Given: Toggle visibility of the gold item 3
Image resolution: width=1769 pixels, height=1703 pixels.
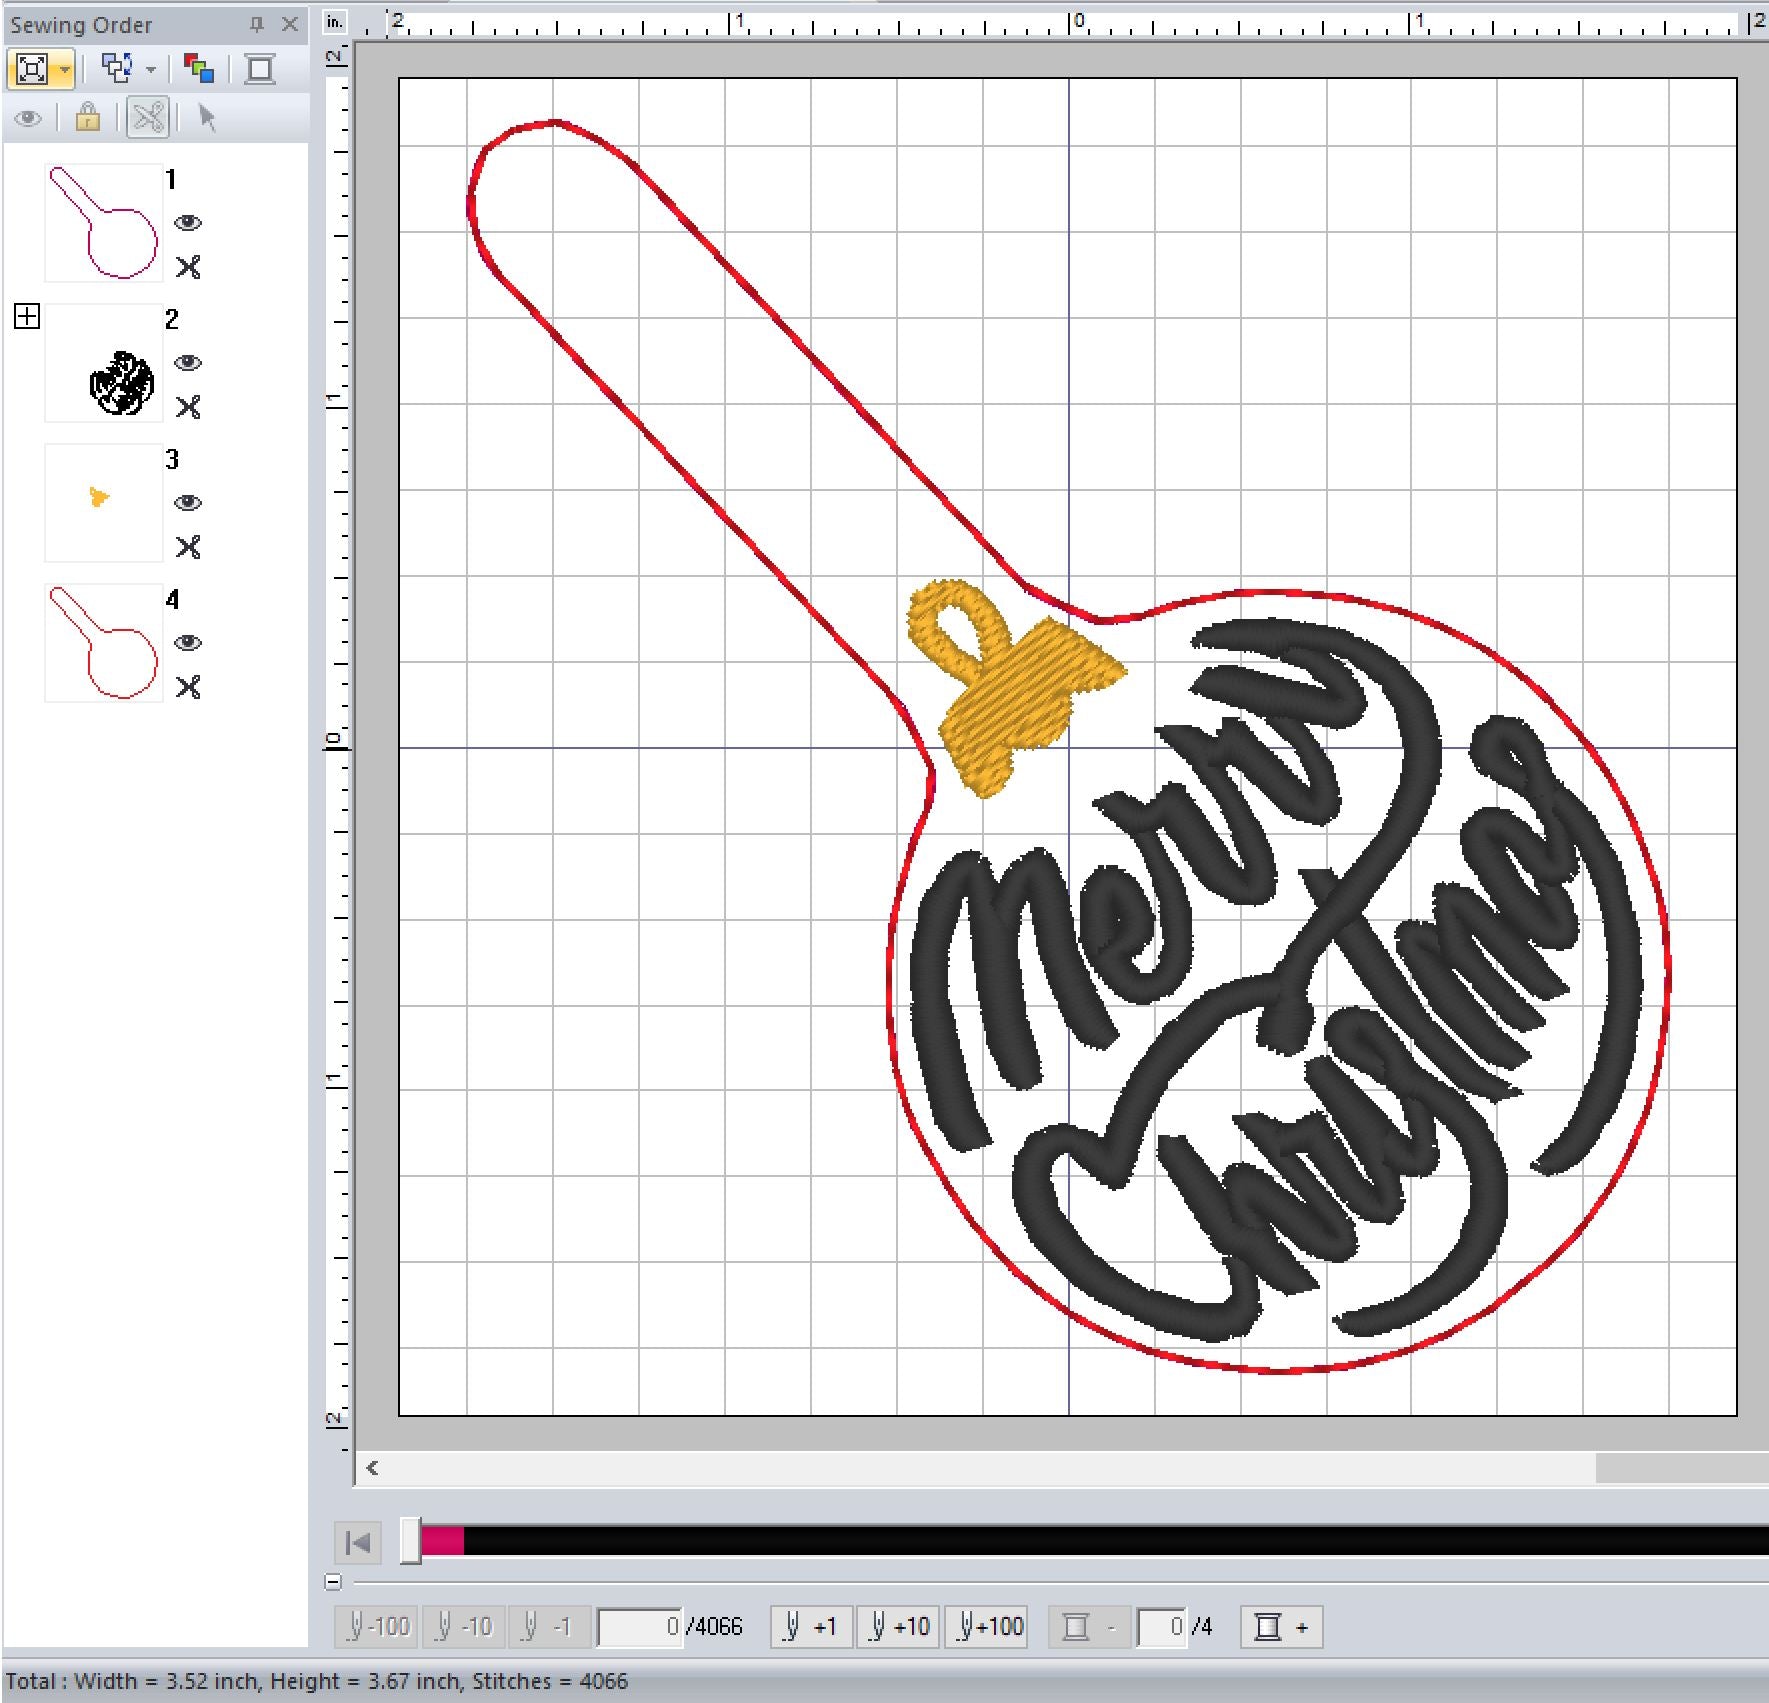Looking at the screenshot, I should click(188, 503).
